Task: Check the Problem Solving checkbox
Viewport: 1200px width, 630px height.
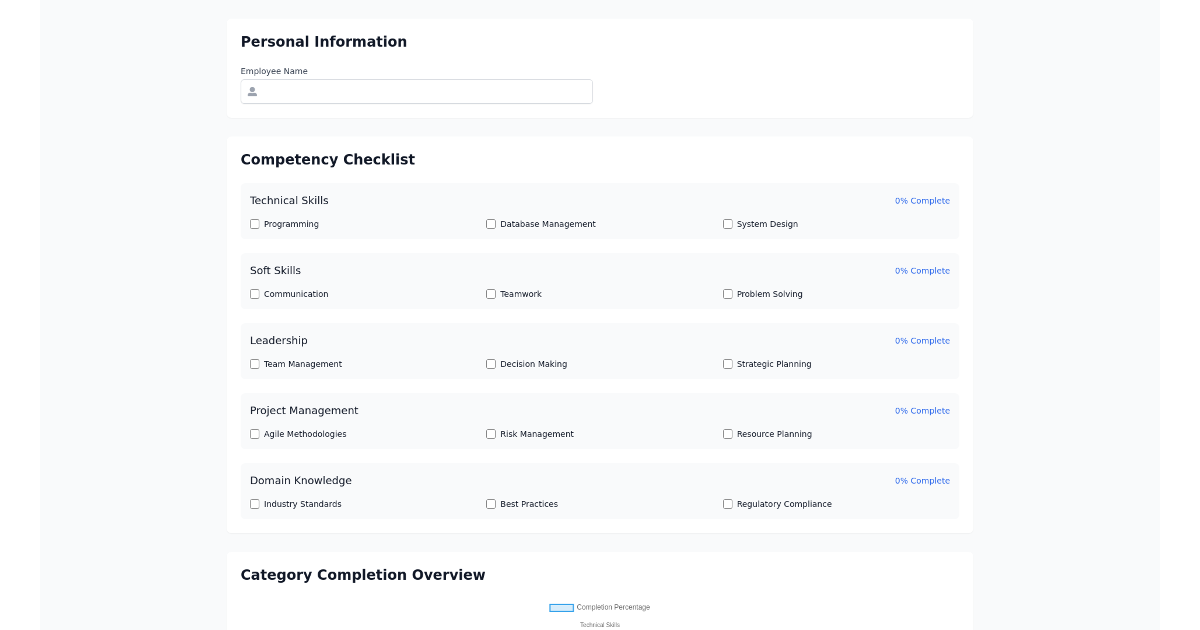Action: pyautogui.click(x=728, y=294)
